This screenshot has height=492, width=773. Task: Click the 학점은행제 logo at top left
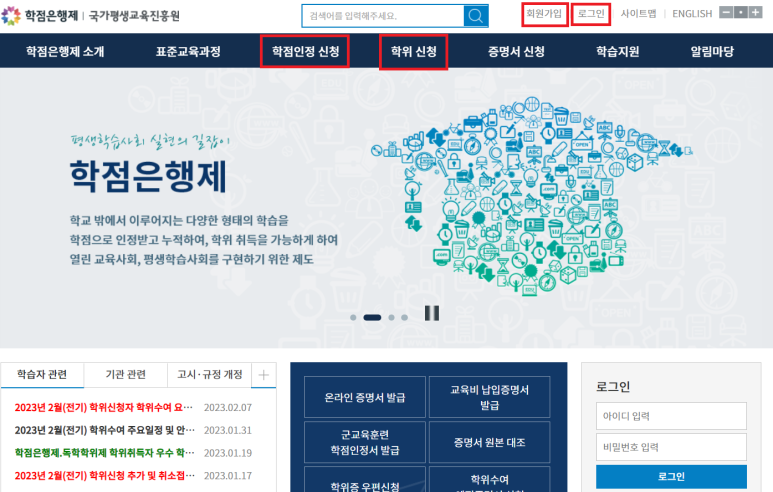point(40,16)
